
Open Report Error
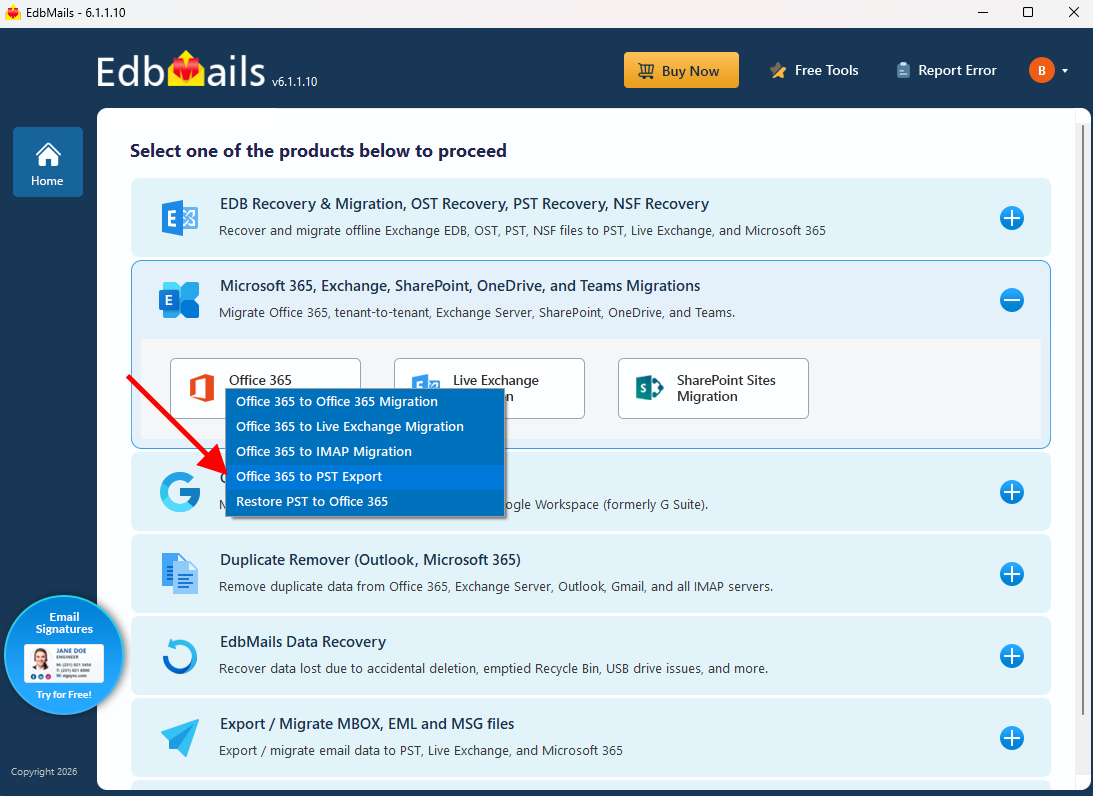click(946, 70)
